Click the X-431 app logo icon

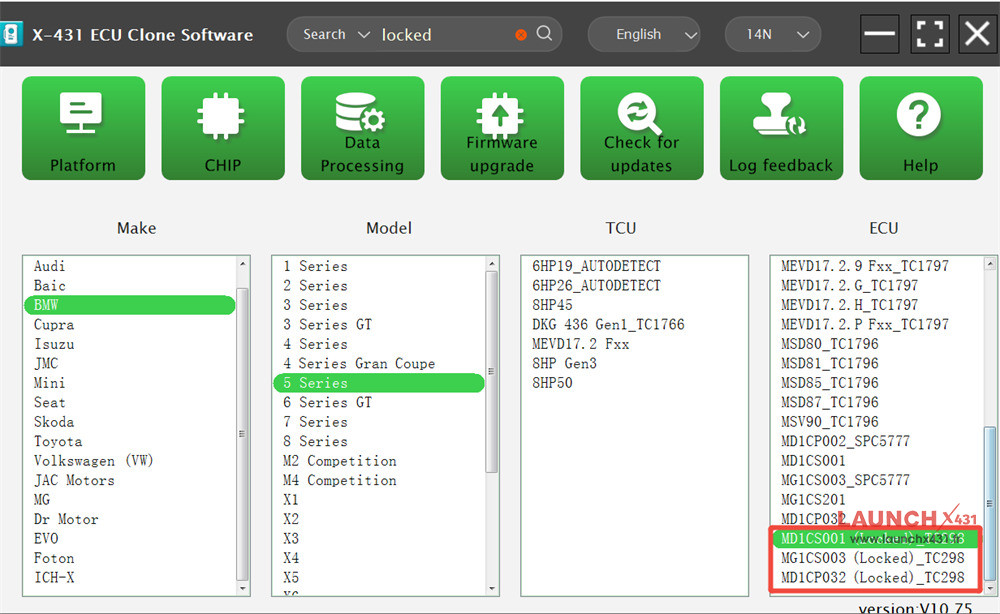pyautogui.click(x=11, y=34)
